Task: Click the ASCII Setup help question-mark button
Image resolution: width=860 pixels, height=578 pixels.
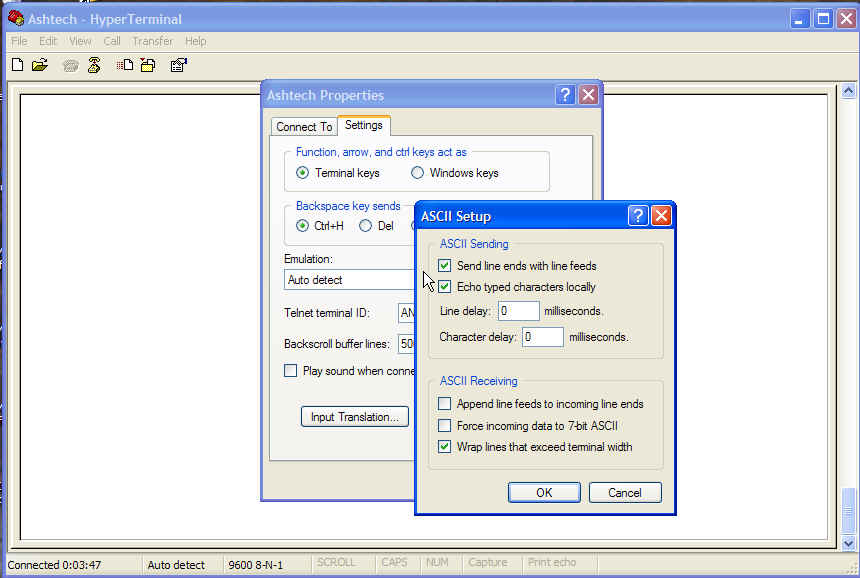Action: coord(638,216)
